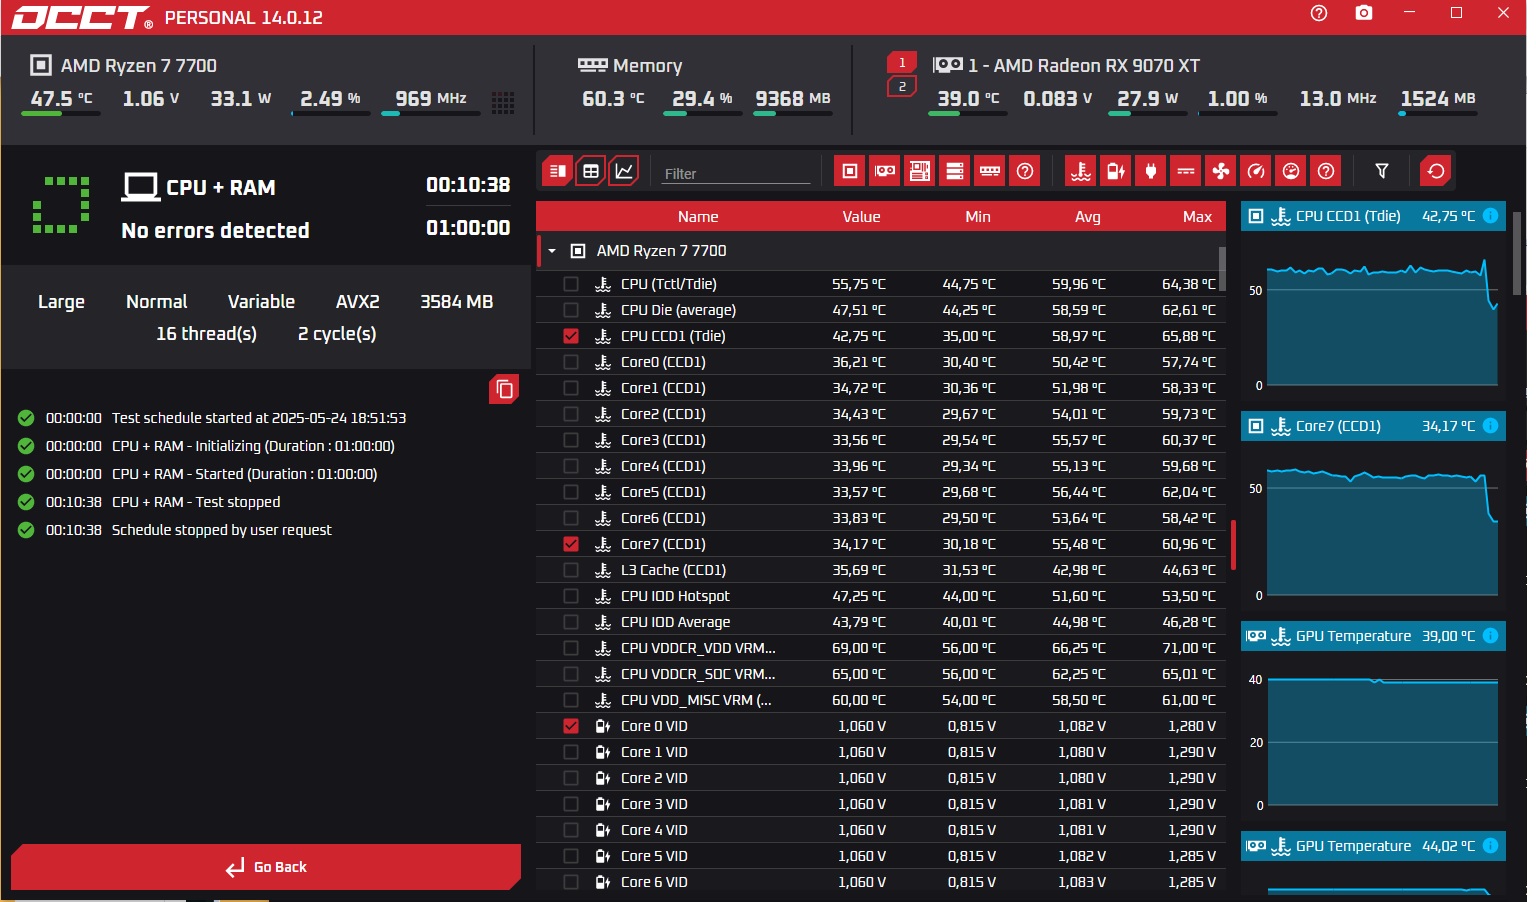Filter sensors by voltage battery icon
Viewport: 1536px width, 902px height.
coord(1116,171)
